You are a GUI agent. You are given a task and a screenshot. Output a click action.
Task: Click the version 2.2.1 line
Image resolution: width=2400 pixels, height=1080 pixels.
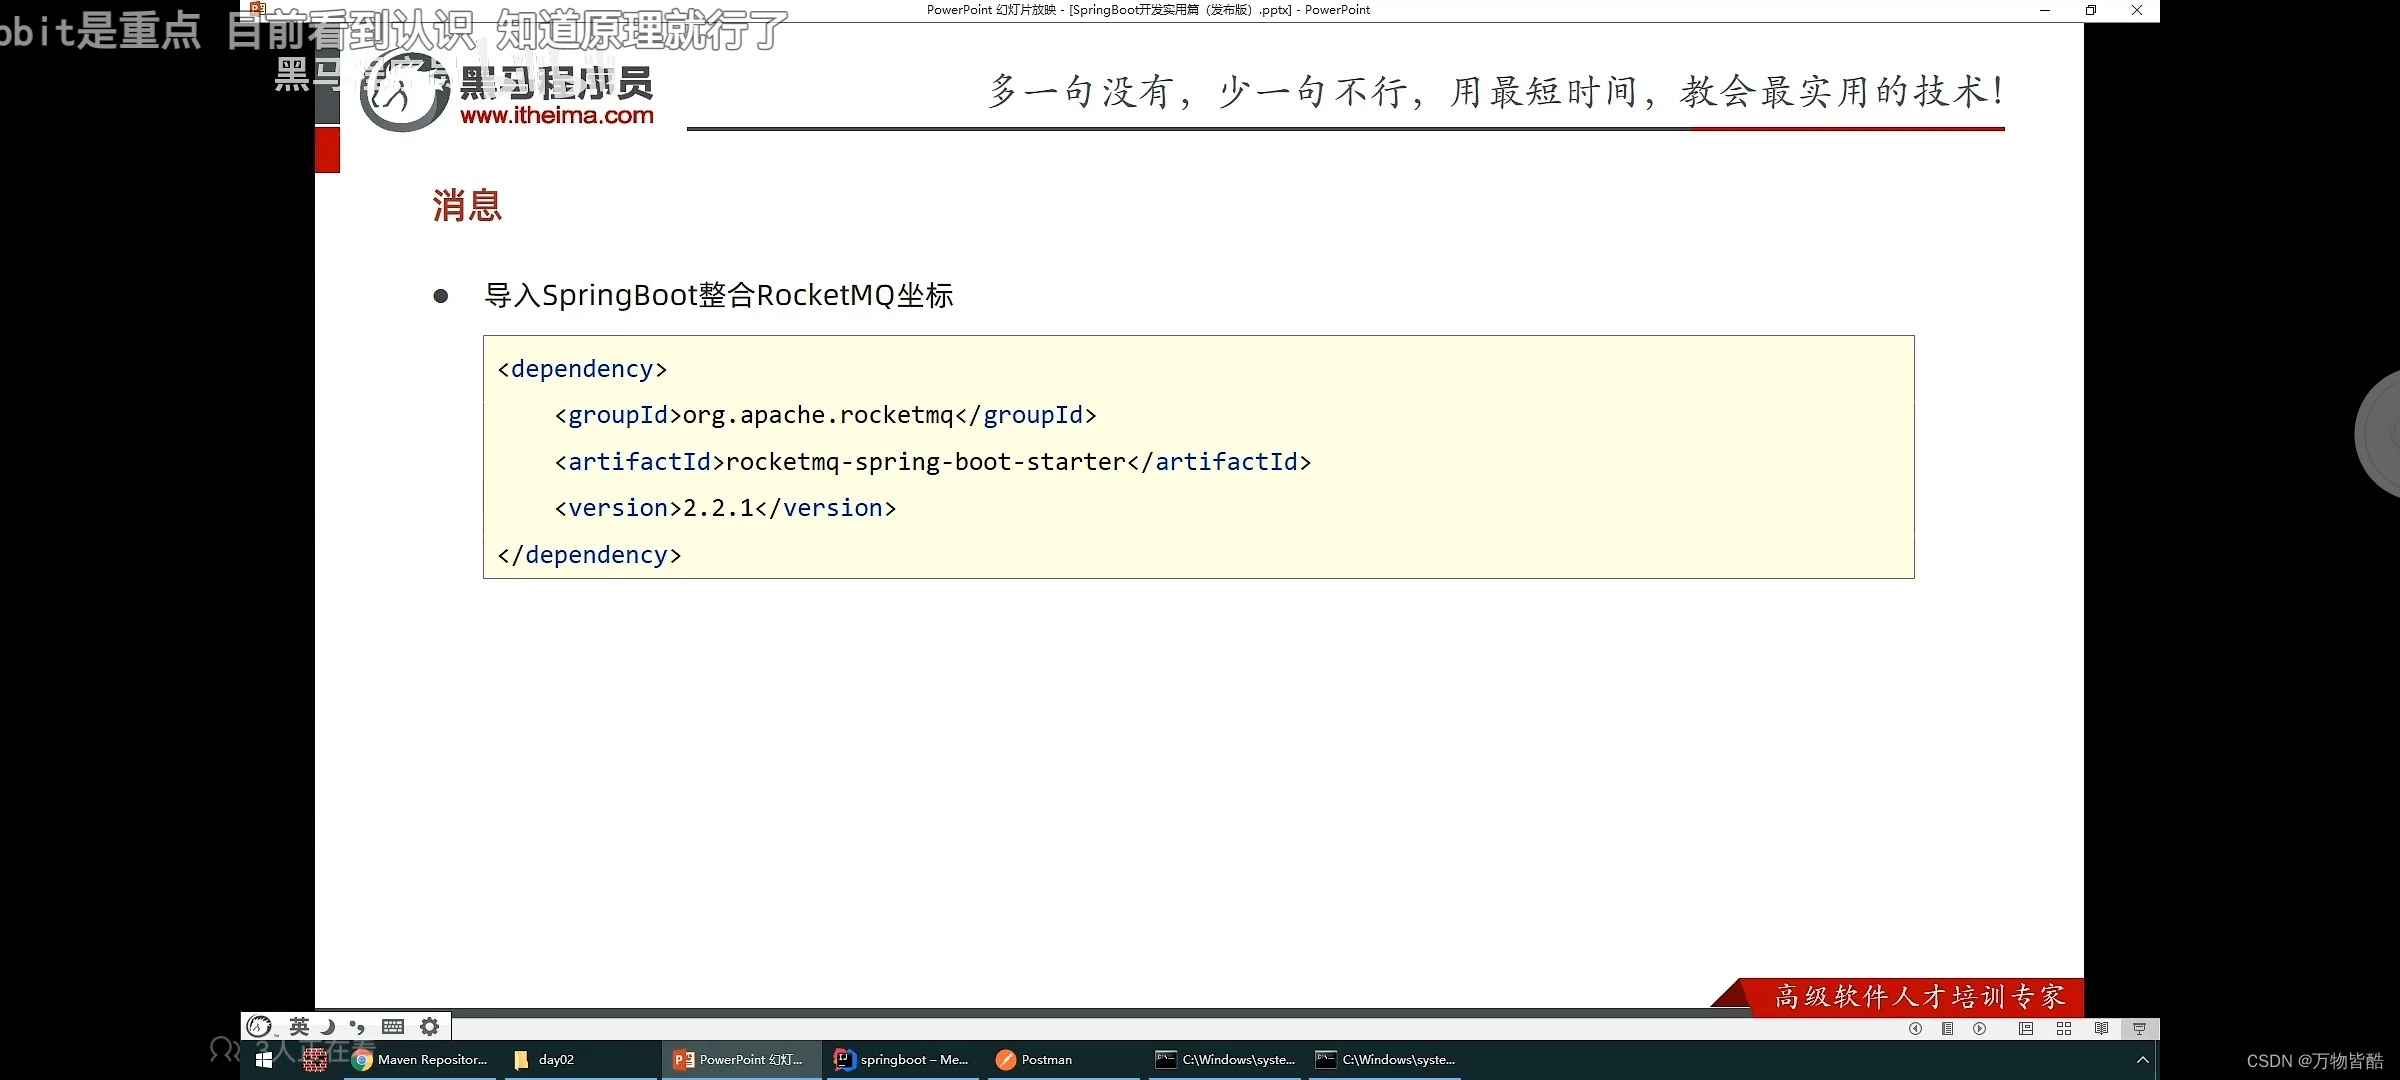725,508
